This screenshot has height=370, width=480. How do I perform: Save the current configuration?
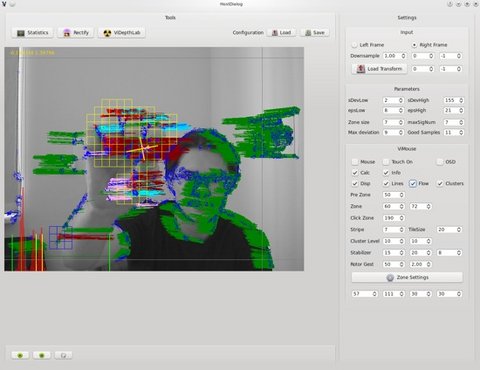(x=315, y=33)
